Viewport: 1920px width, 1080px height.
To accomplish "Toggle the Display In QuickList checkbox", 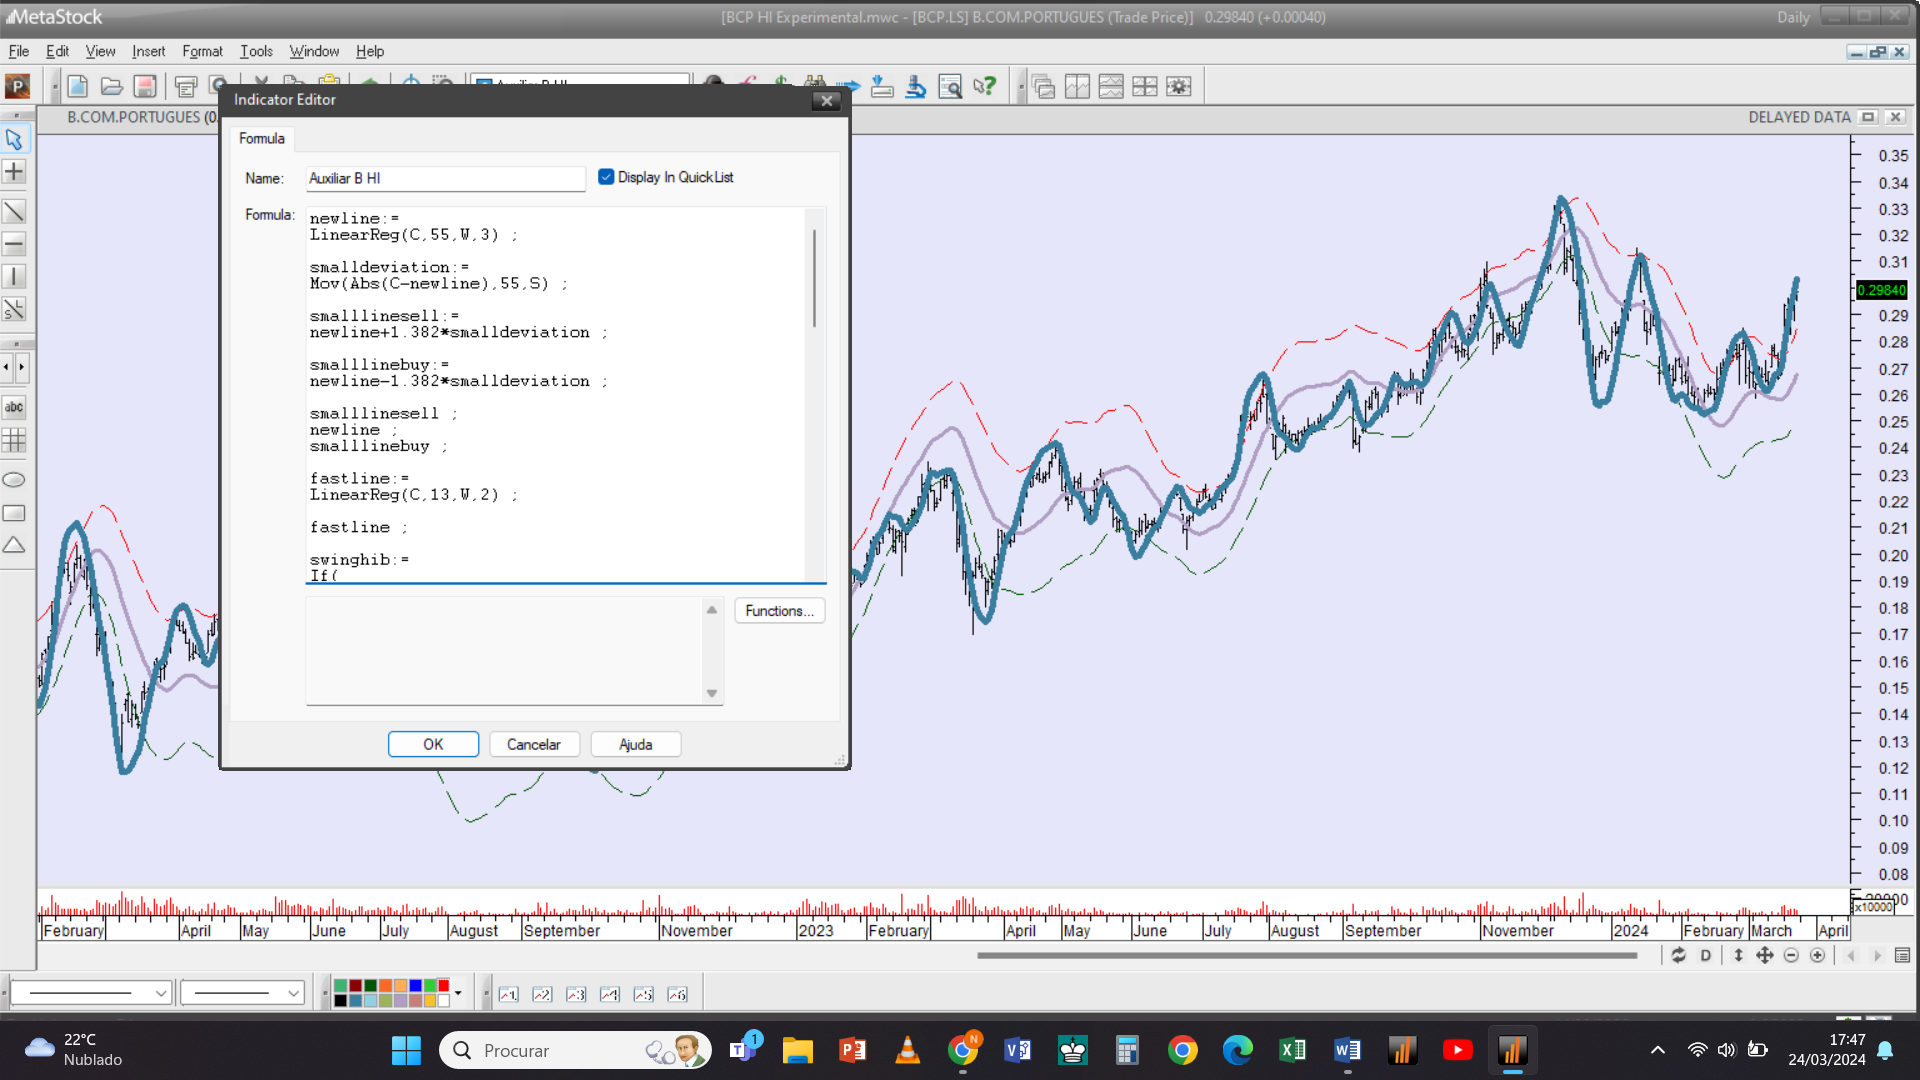I will click(606, 177).
